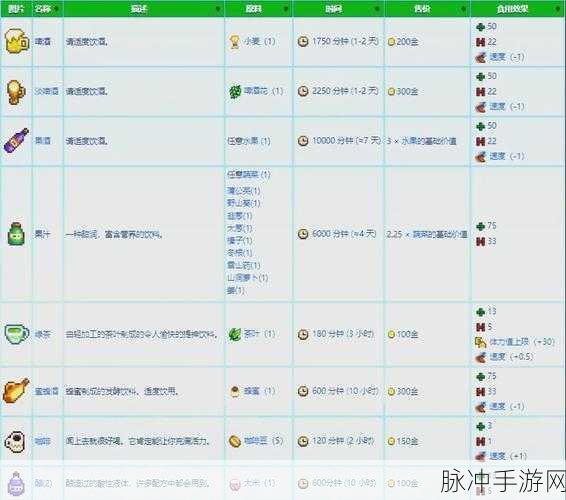
Task: Click the clock icon next to 1750 分钟
Action: tap(303, 42)
